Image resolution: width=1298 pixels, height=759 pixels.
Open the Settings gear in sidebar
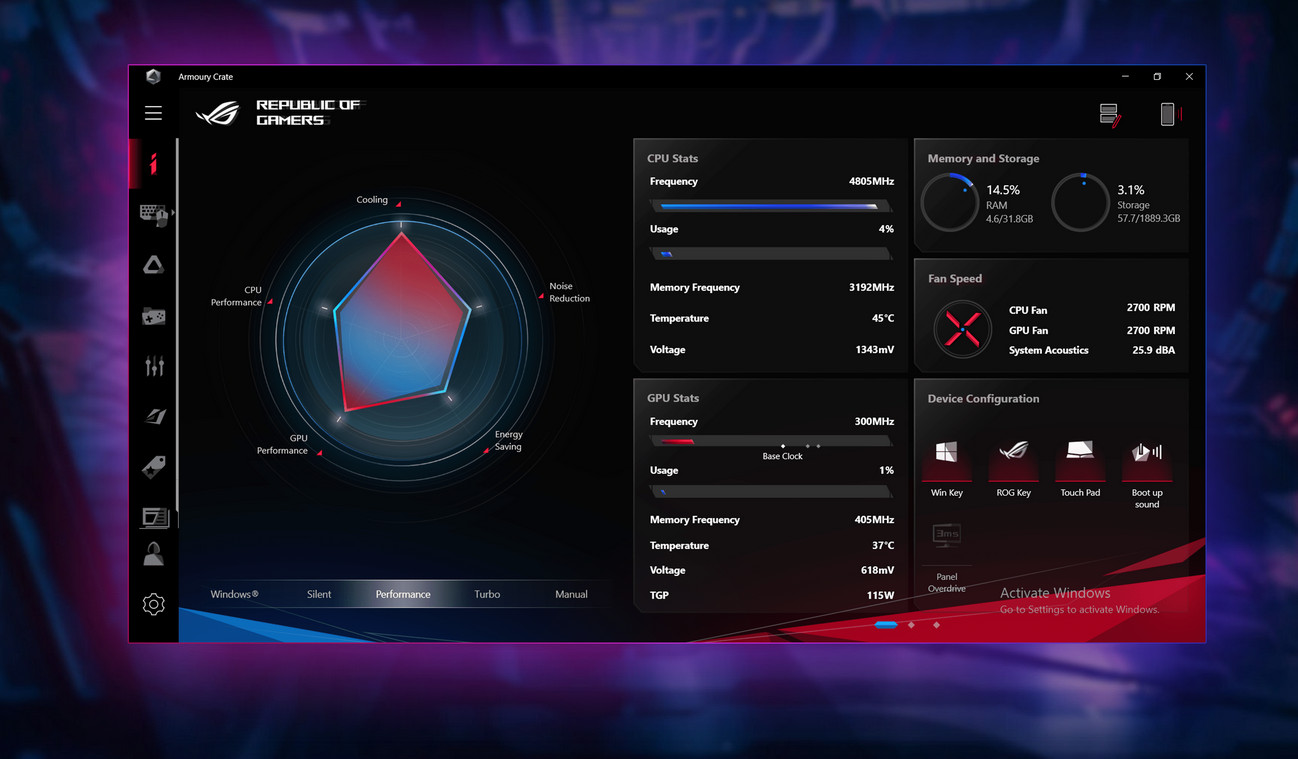[x=153, y=604]
